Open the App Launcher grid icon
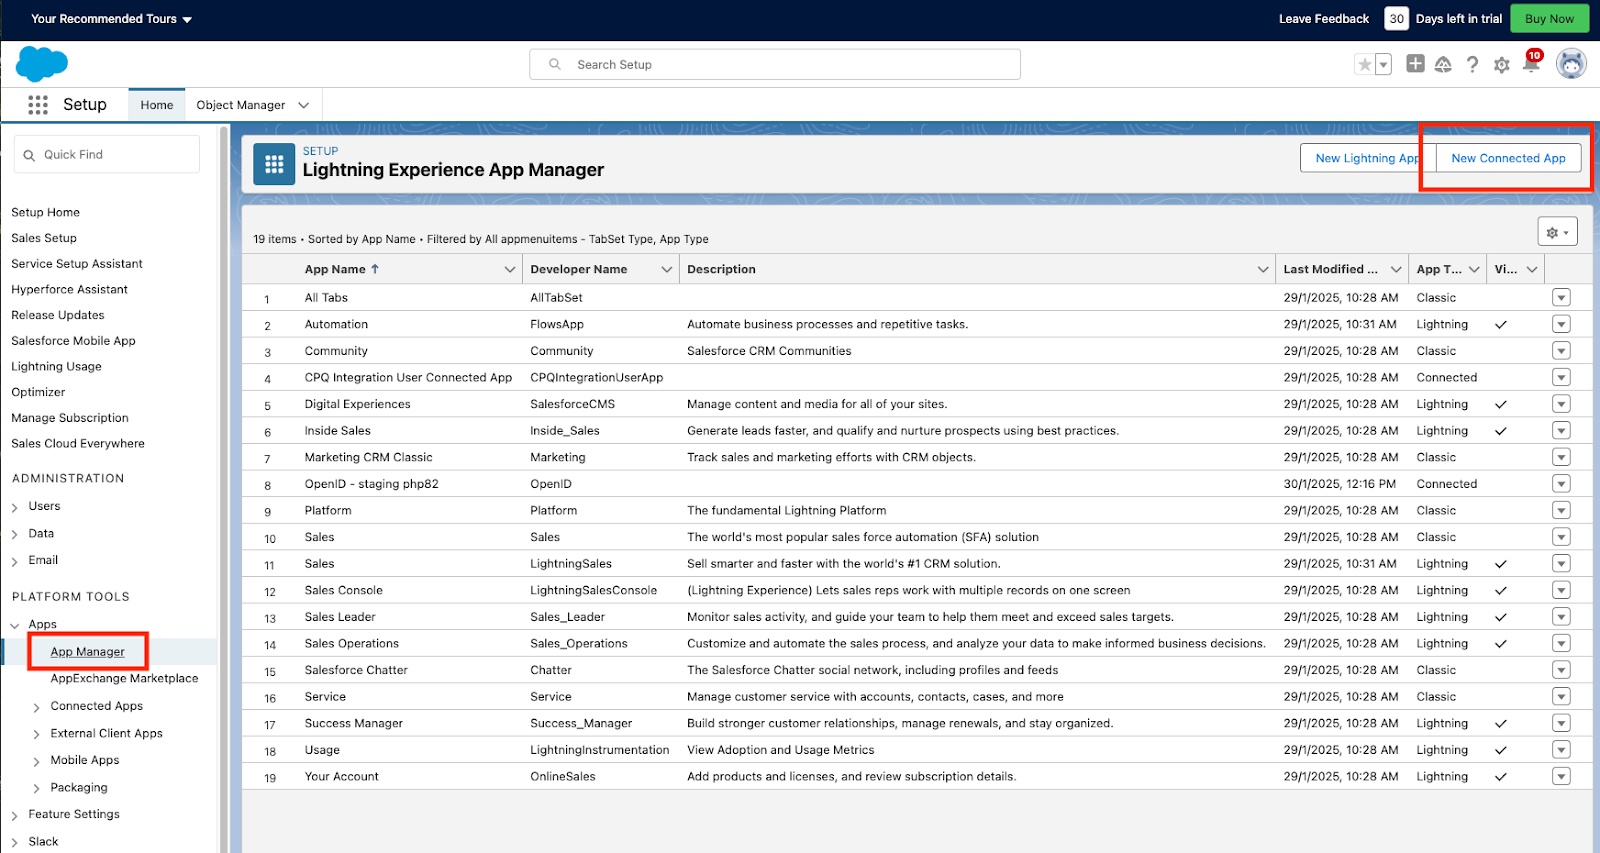The width and height of the screenshot is (1600, 853). pyautogui.click(x=38, y=105)
